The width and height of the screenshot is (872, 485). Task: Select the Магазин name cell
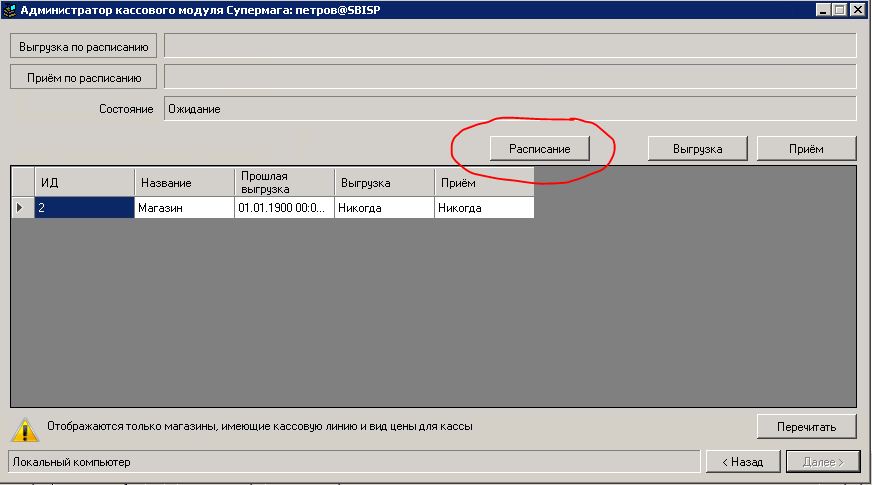[184, 208]
